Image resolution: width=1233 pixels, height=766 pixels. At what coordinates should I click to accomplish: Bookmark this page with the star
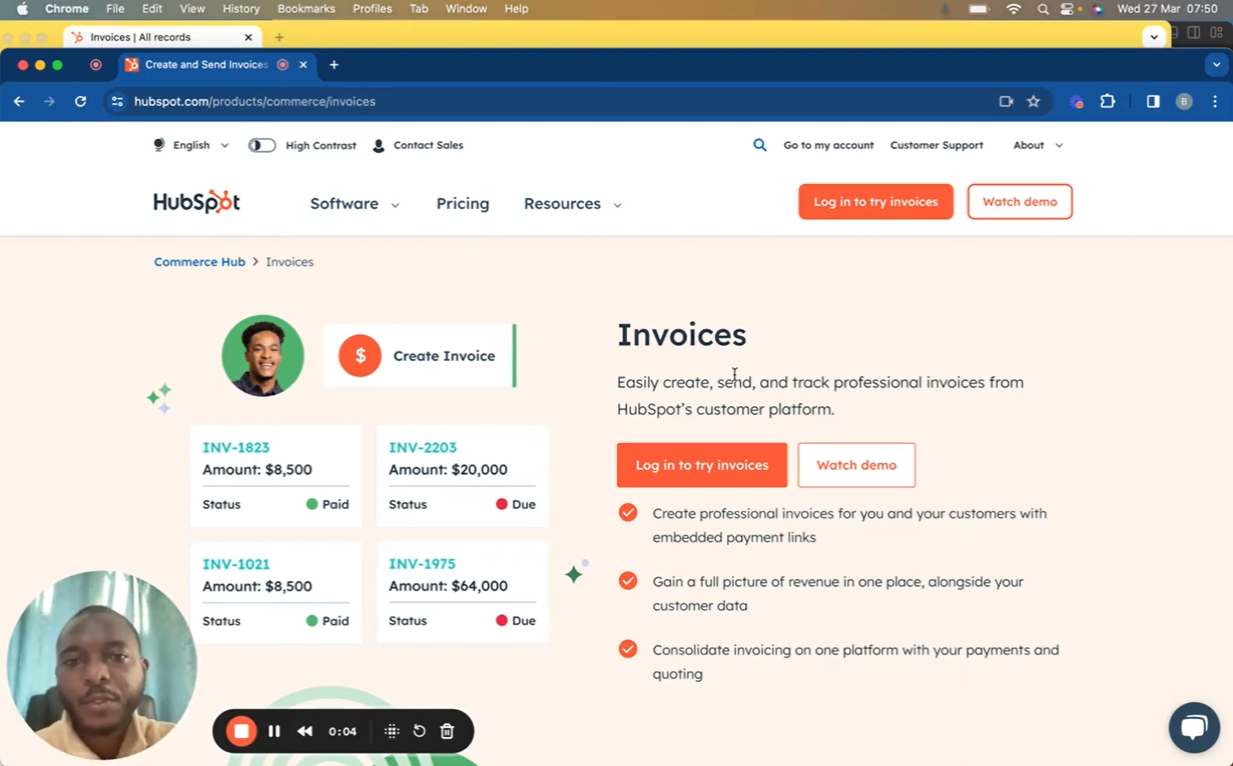click(x=1033, y=101)
